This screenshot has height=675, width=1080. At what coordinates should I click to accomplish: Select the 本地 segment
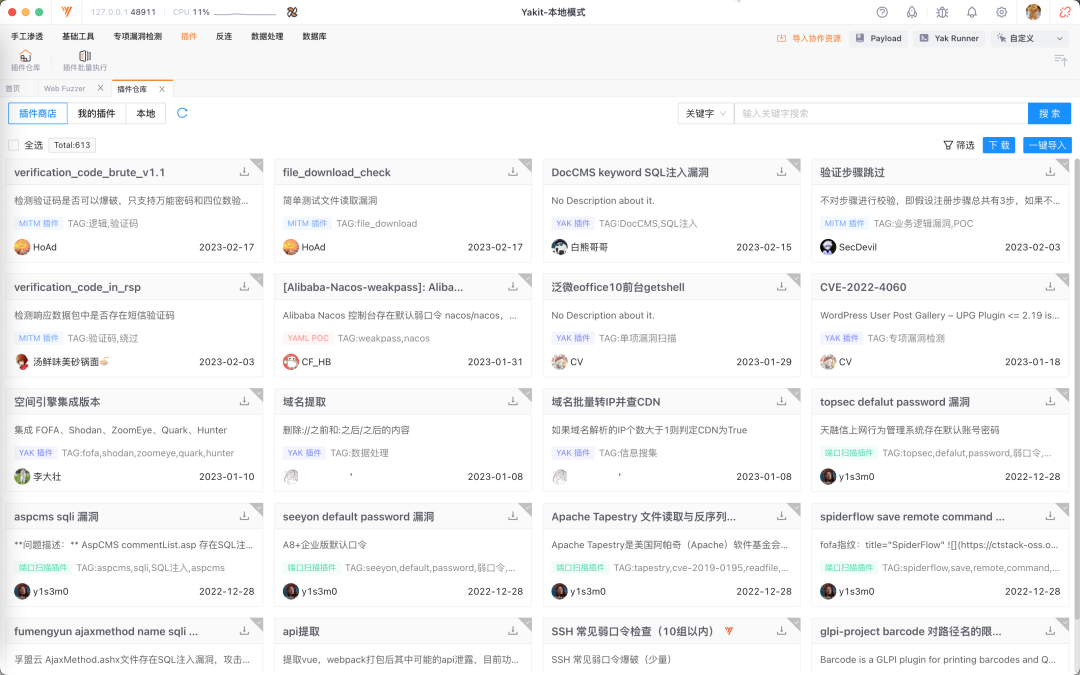point(146,114)
